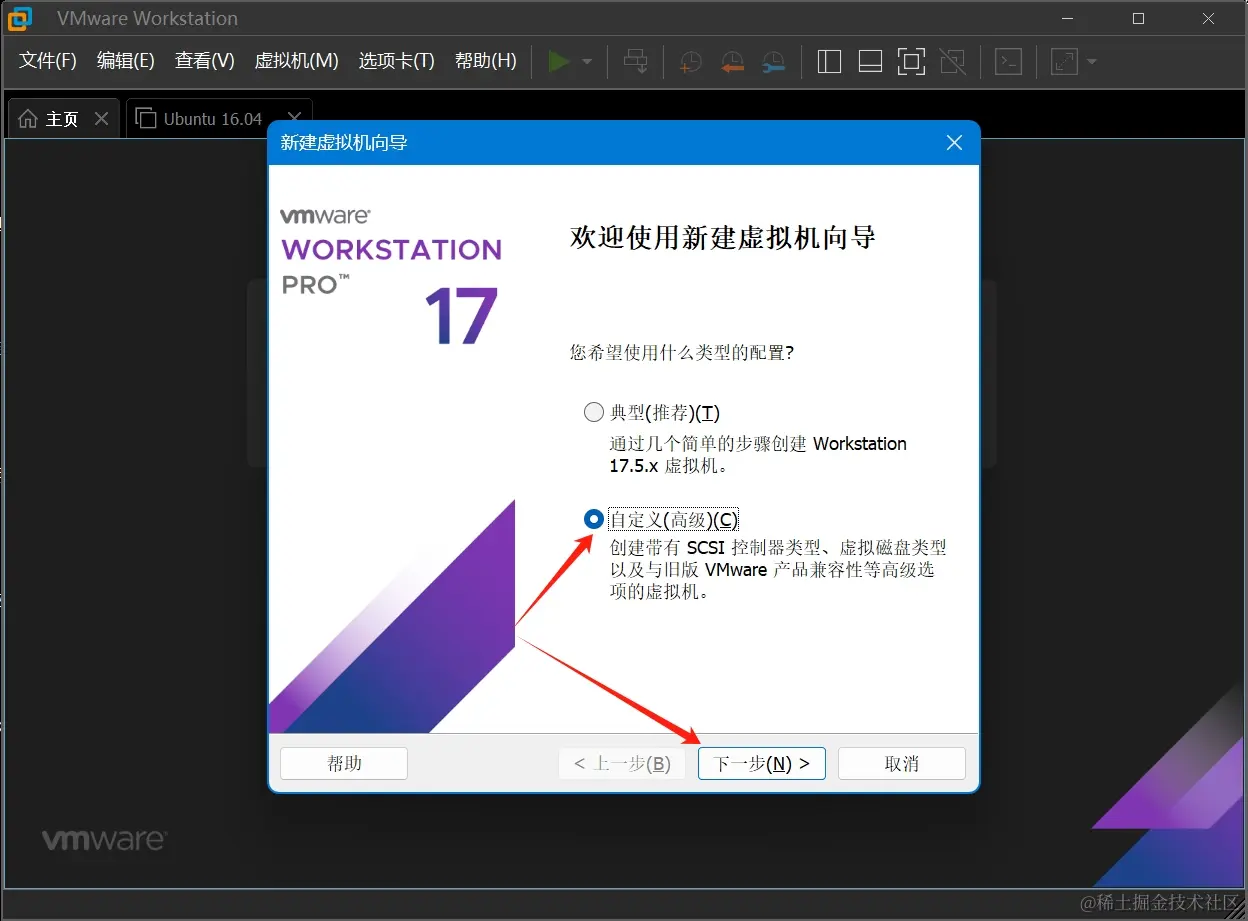Select the 自定义(高级)(C) radio button

point(594,519)
